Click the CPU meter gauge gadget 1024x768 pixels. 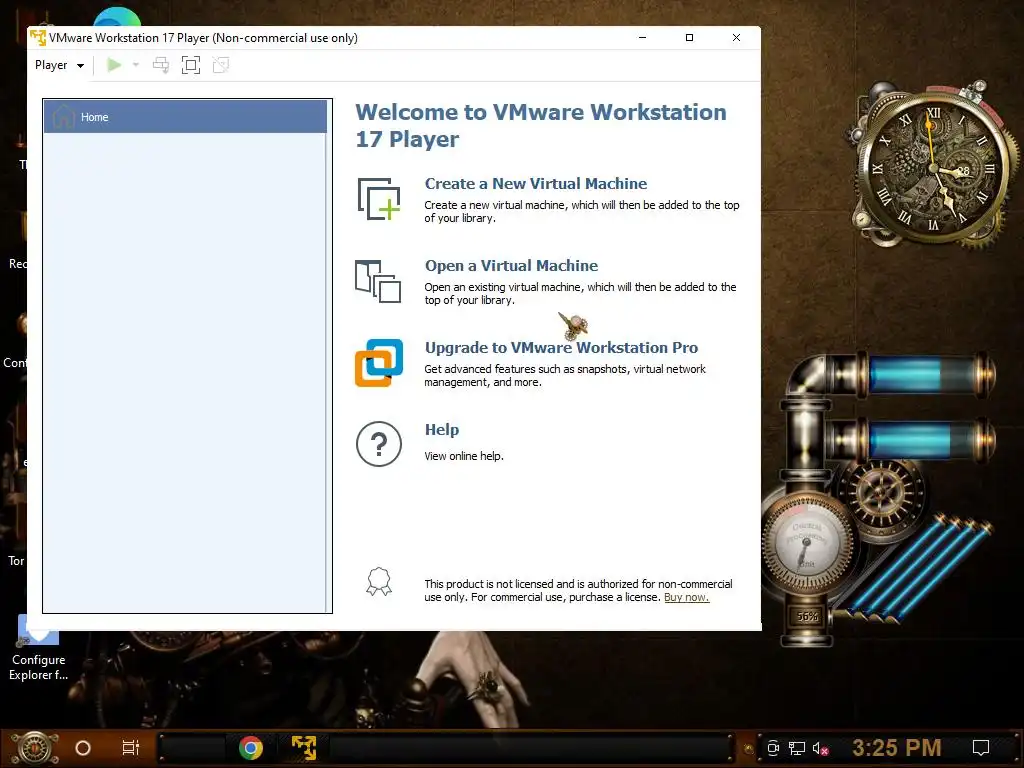pos(807,544)
